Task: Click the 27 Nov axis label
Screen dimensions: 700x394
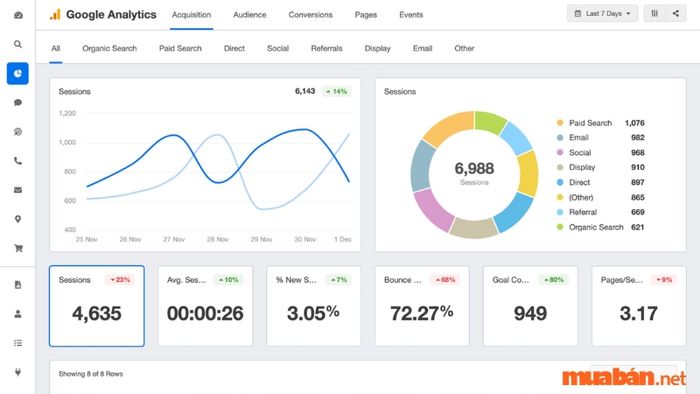Action: [174, 240]
